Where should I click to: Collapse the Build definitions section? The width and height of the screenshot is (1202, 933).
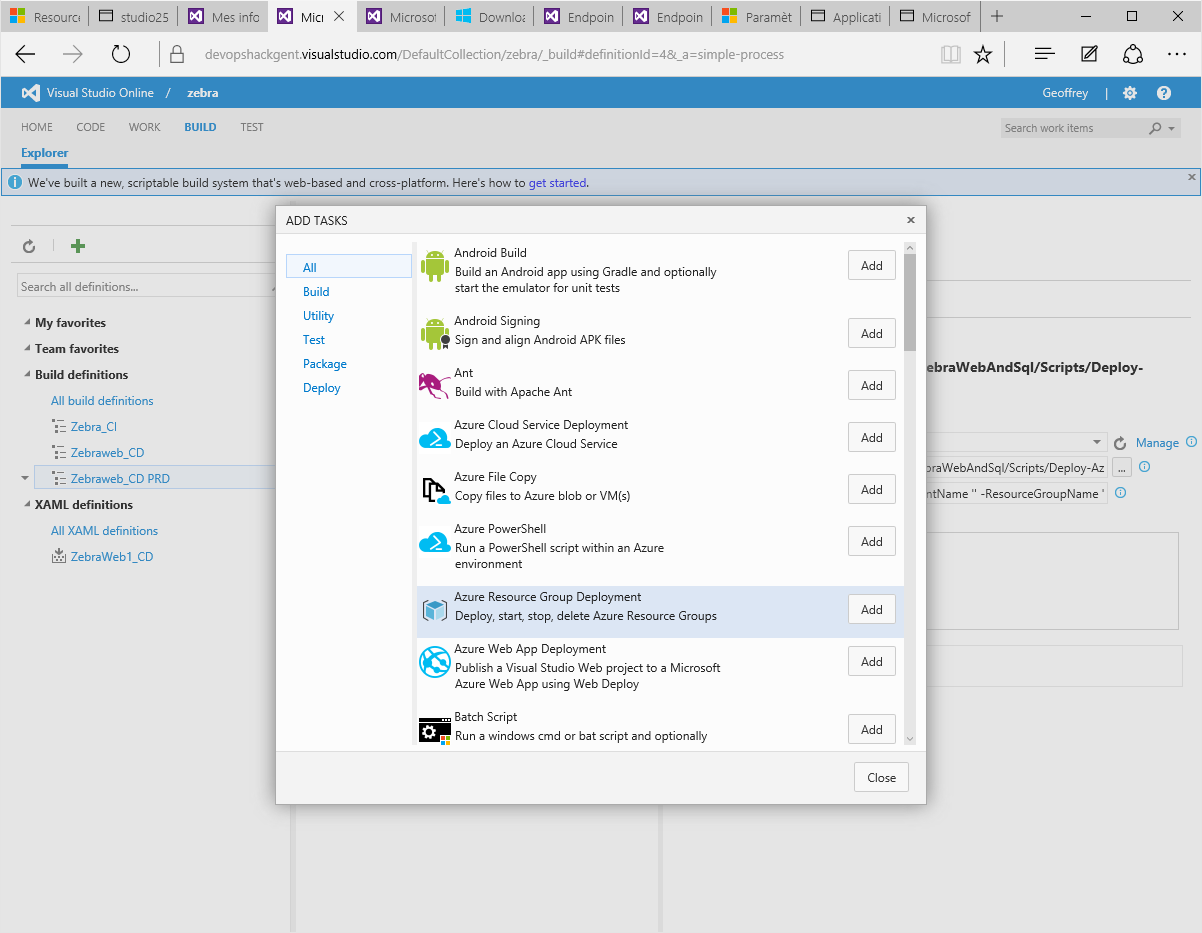(x=27, y=375)
